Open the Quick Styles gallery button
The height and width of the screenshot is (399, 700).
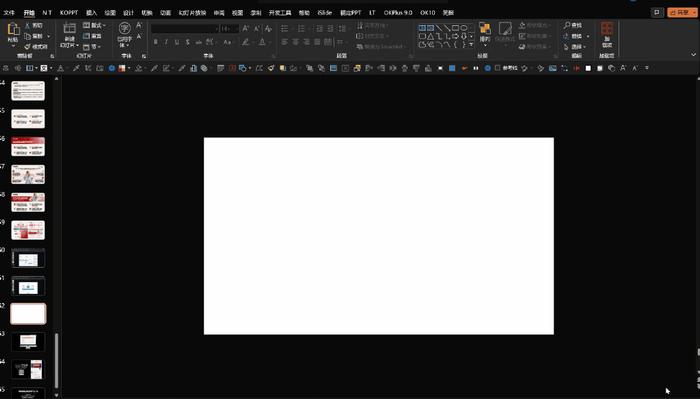[x=505, y=33]
